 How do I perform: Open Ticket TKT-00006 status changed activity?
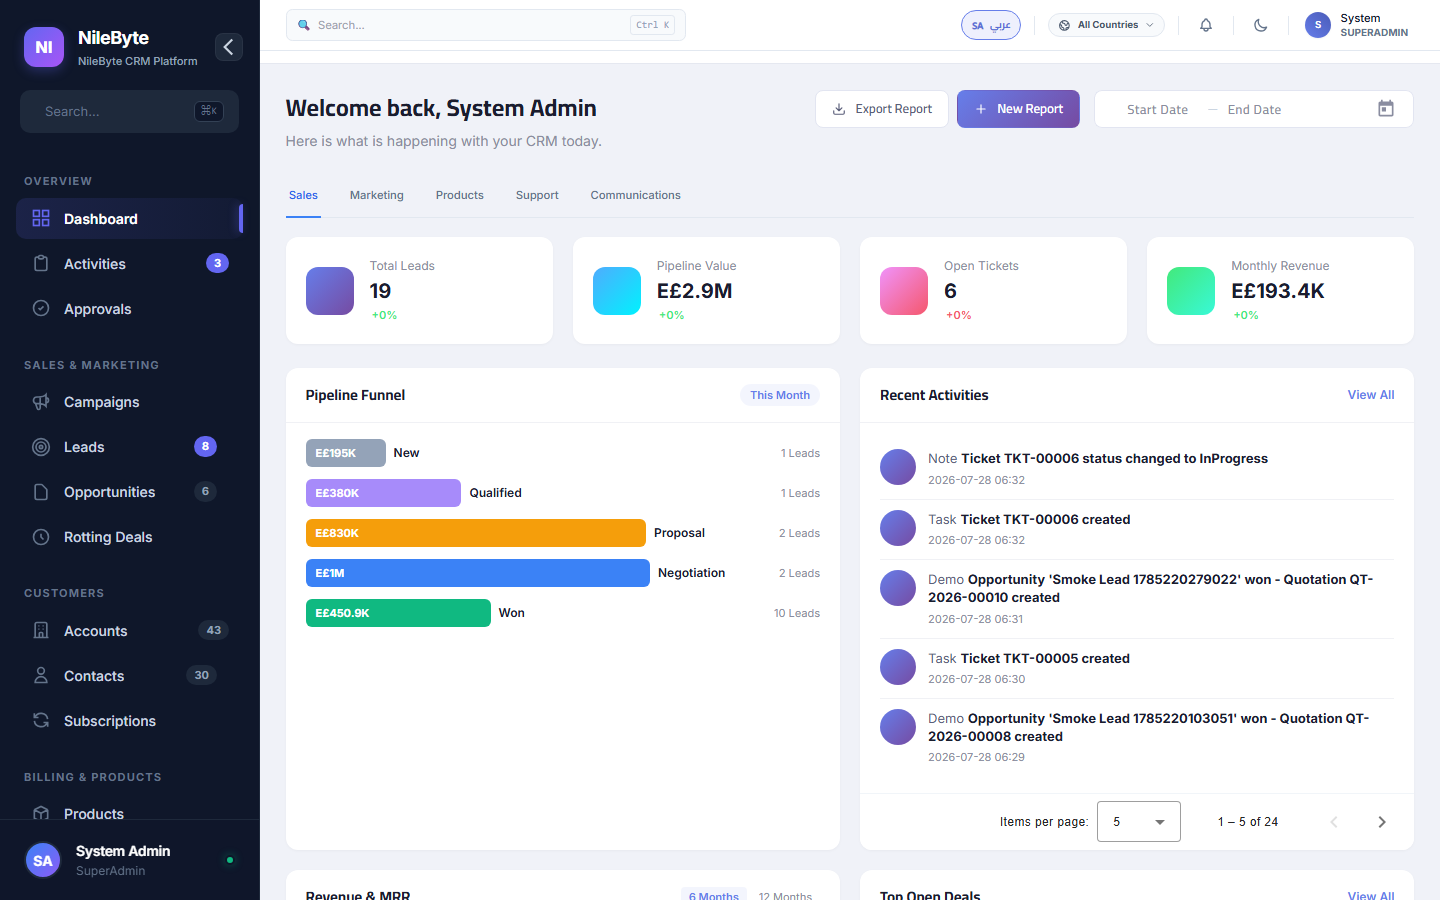(x=1136, y=468)
